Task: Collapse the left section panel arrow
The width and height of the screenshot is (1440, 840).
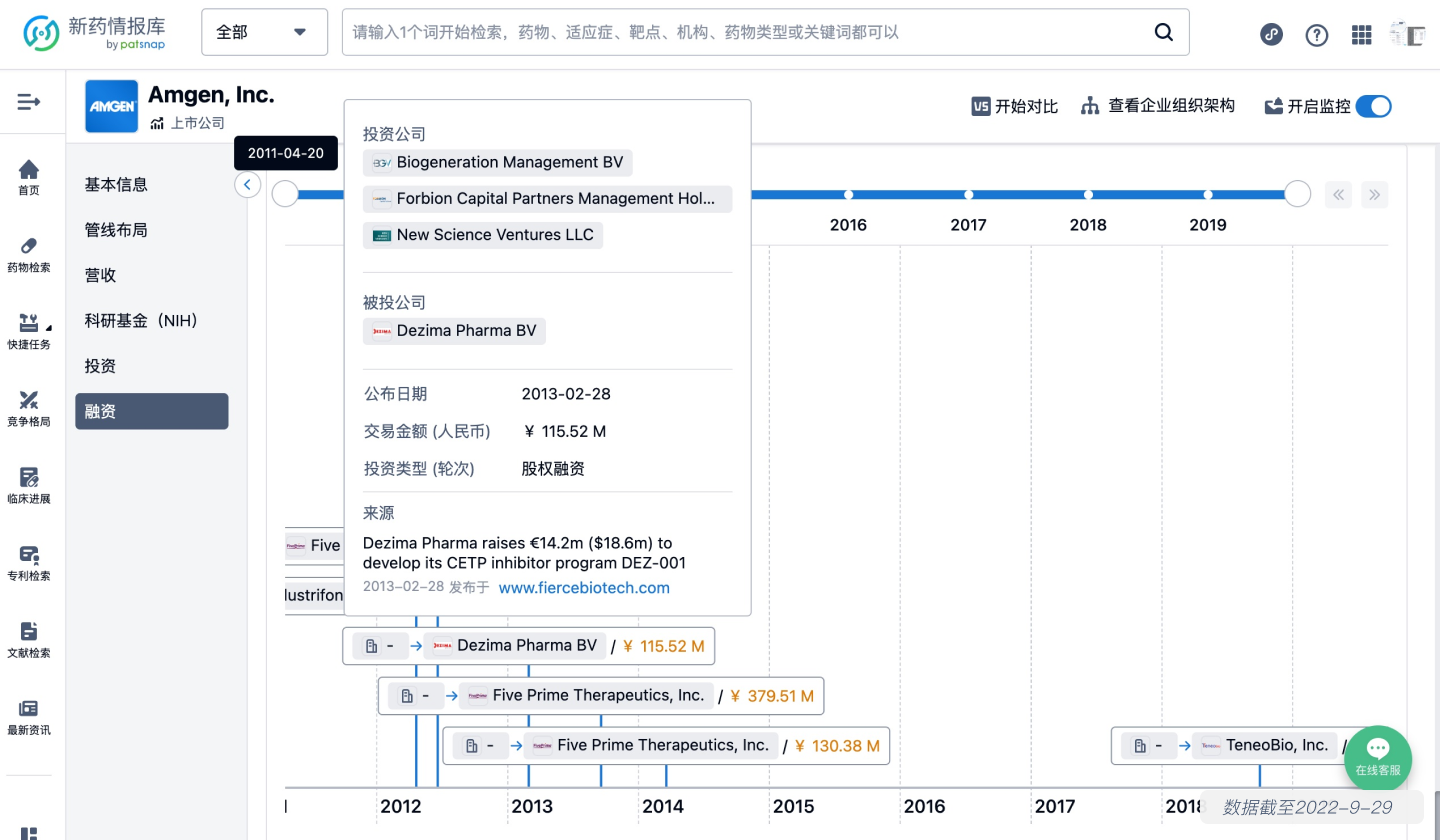Action: [247, 185]
